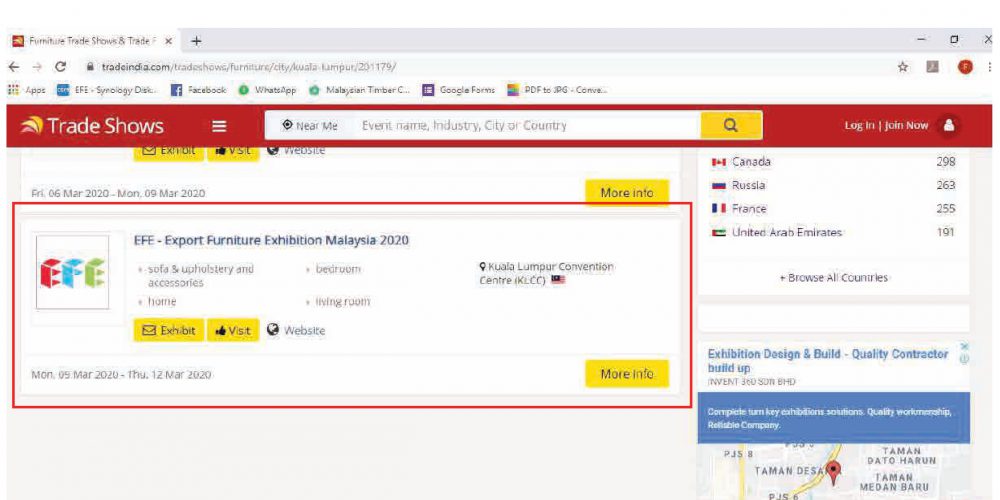The image size is (1000, 500).
Task: Click the browser back arrow
Action: click(15, 66)
